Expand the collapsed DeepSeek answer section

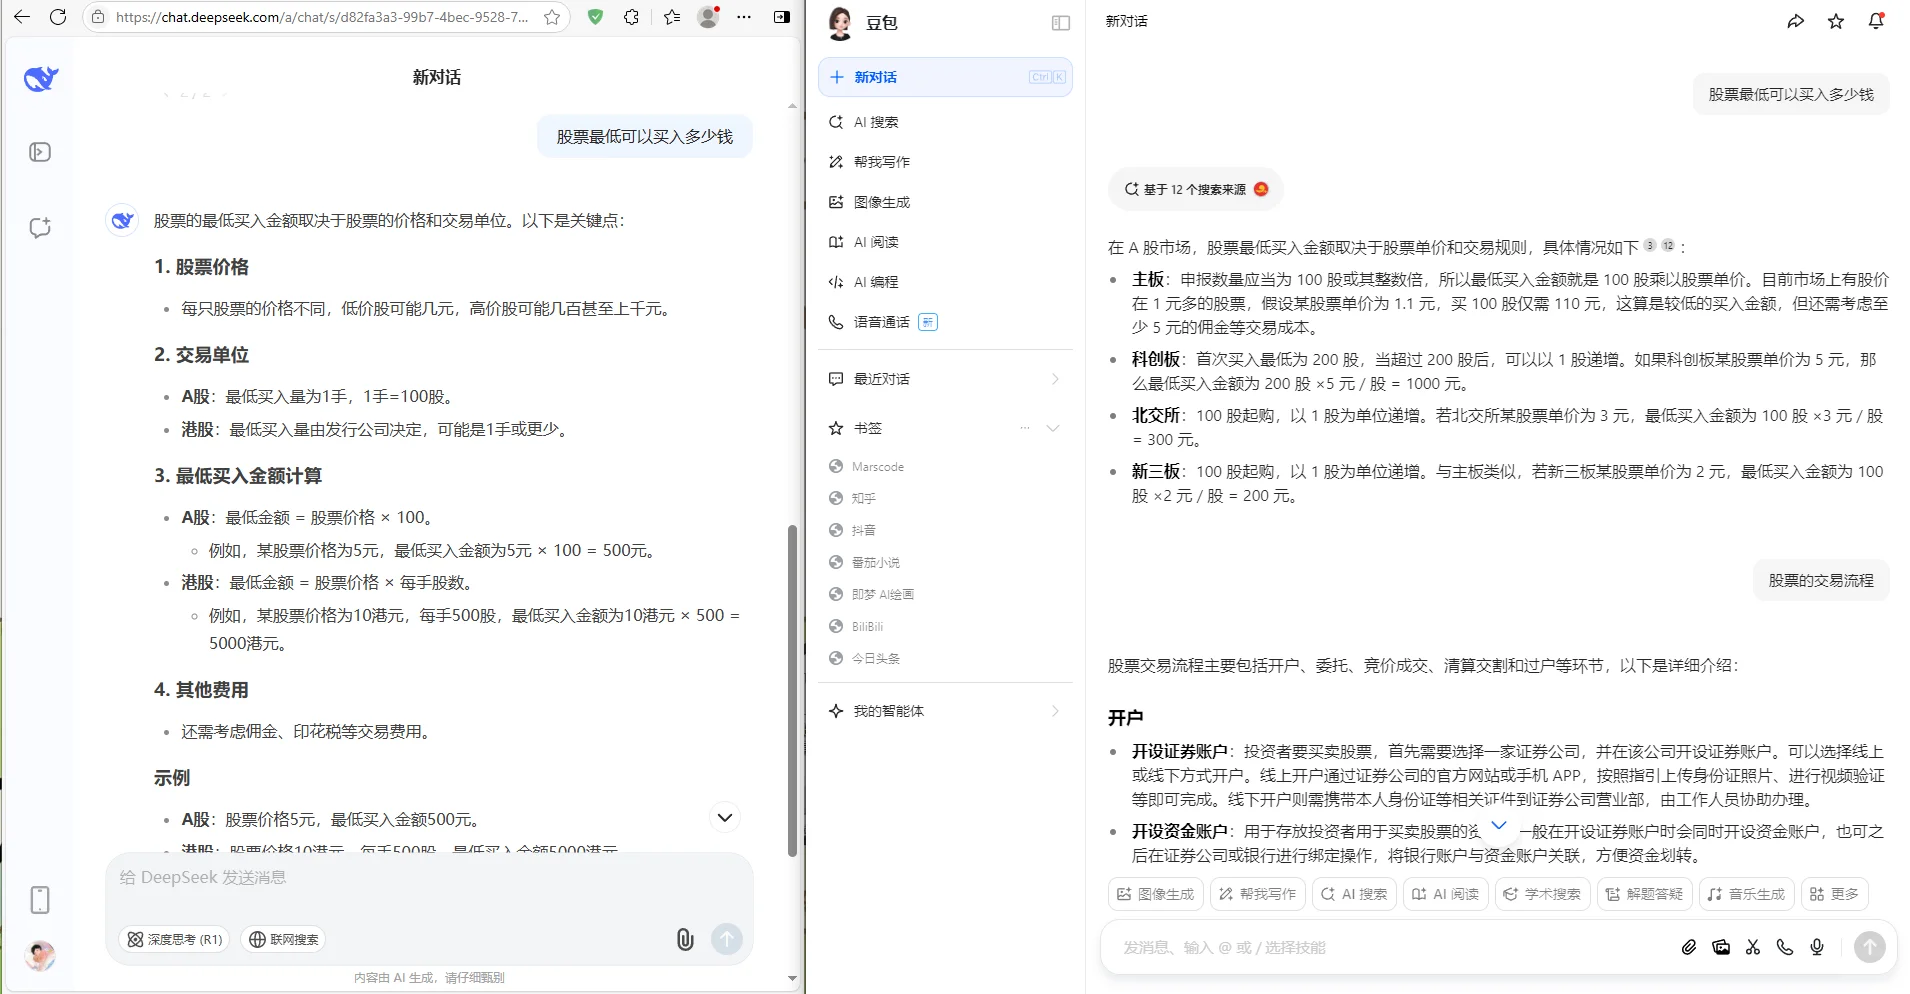point(725,817)
